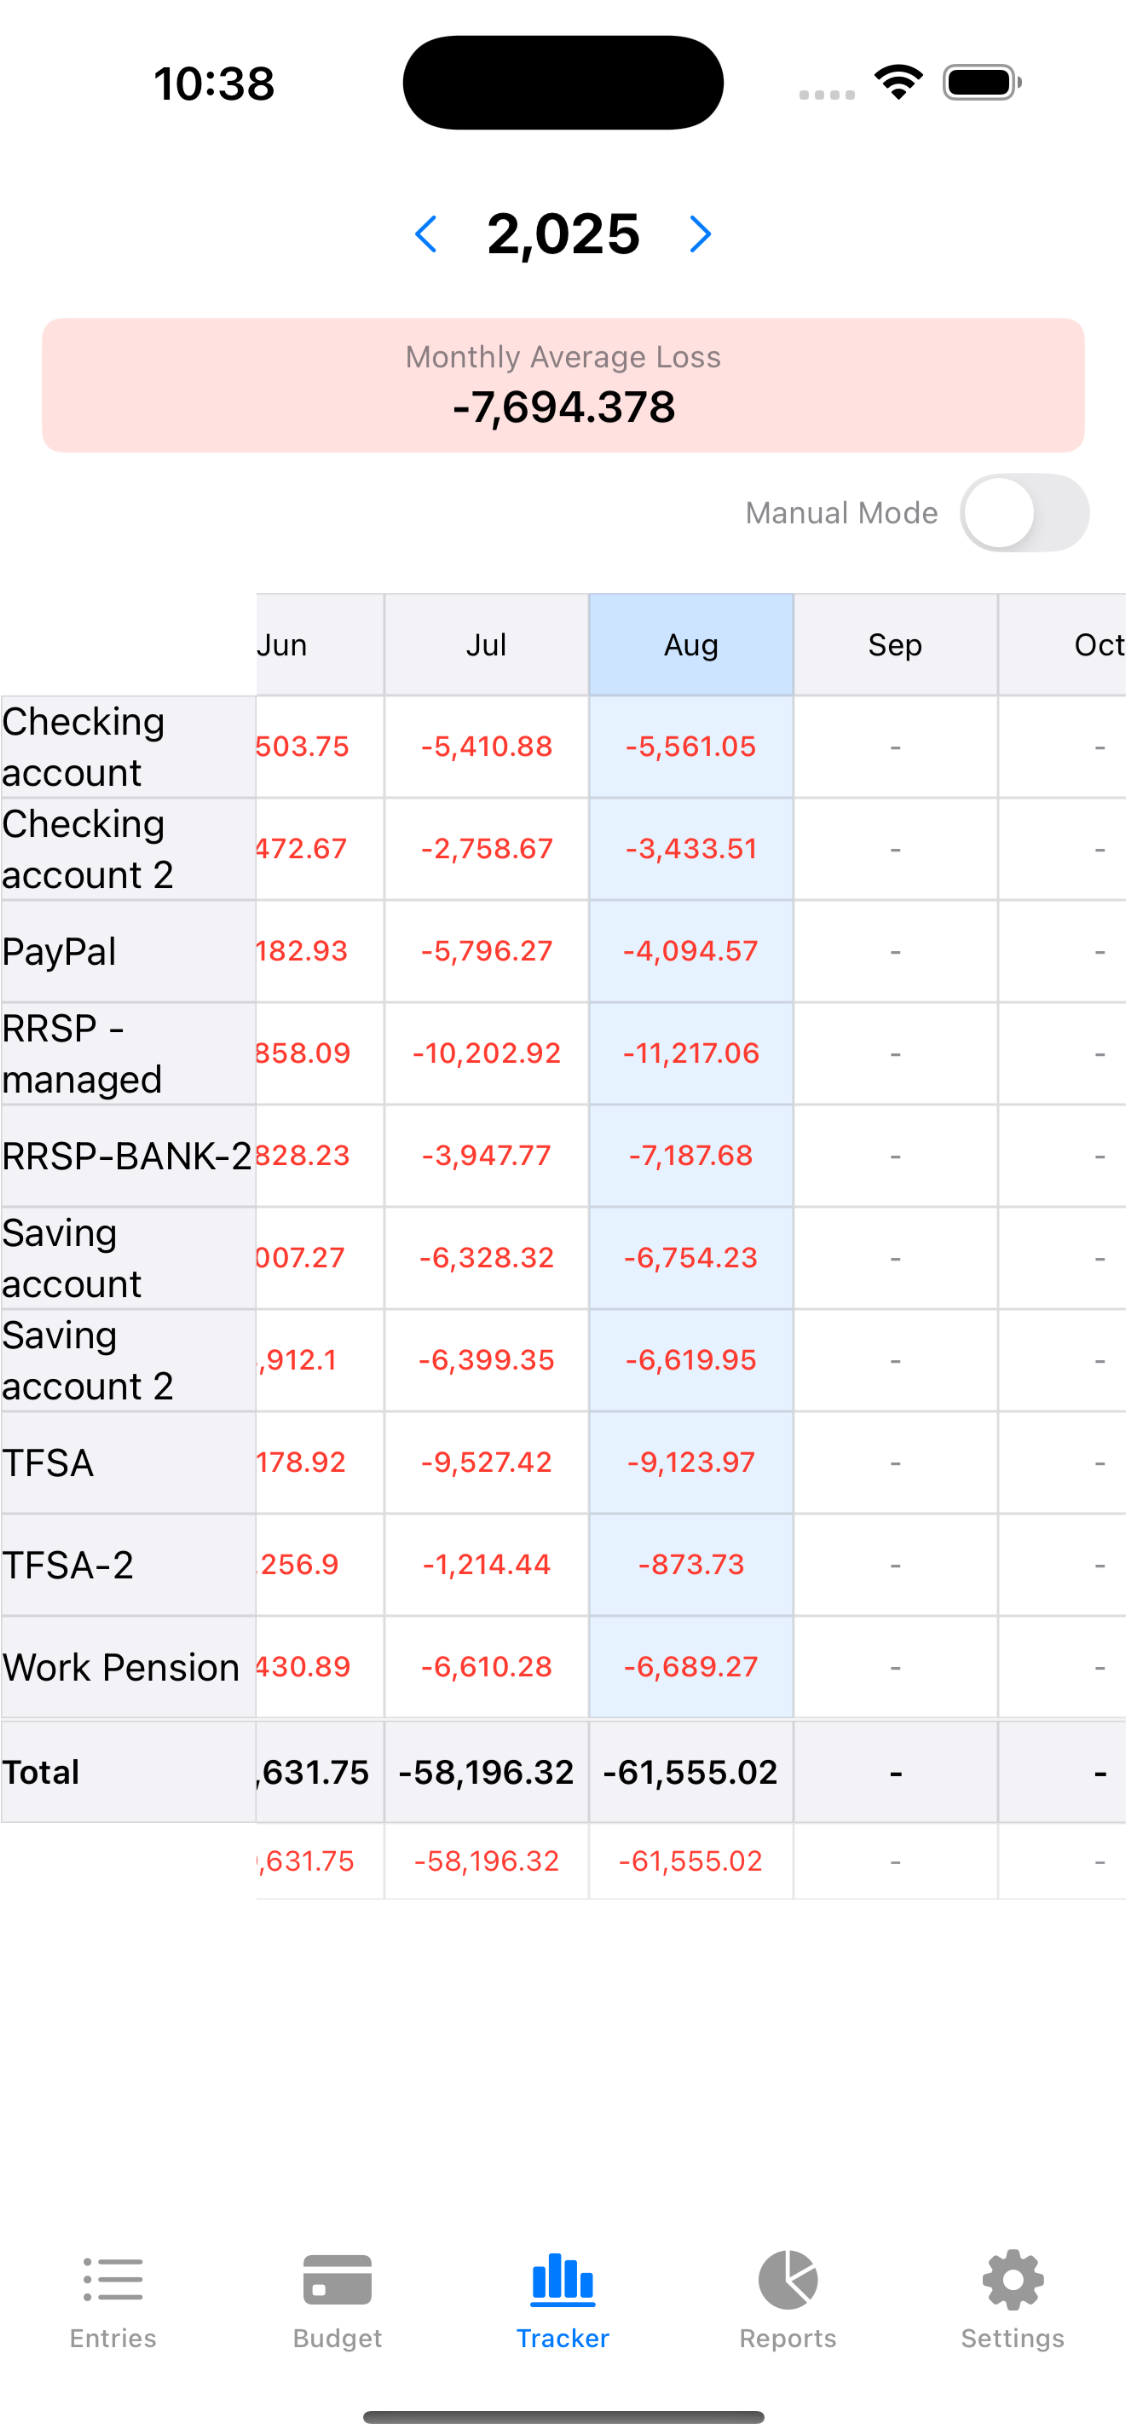The width and height of the screenshot is (1126, 2436).
Task: Select the Aug column header
Action: point(691,645)
